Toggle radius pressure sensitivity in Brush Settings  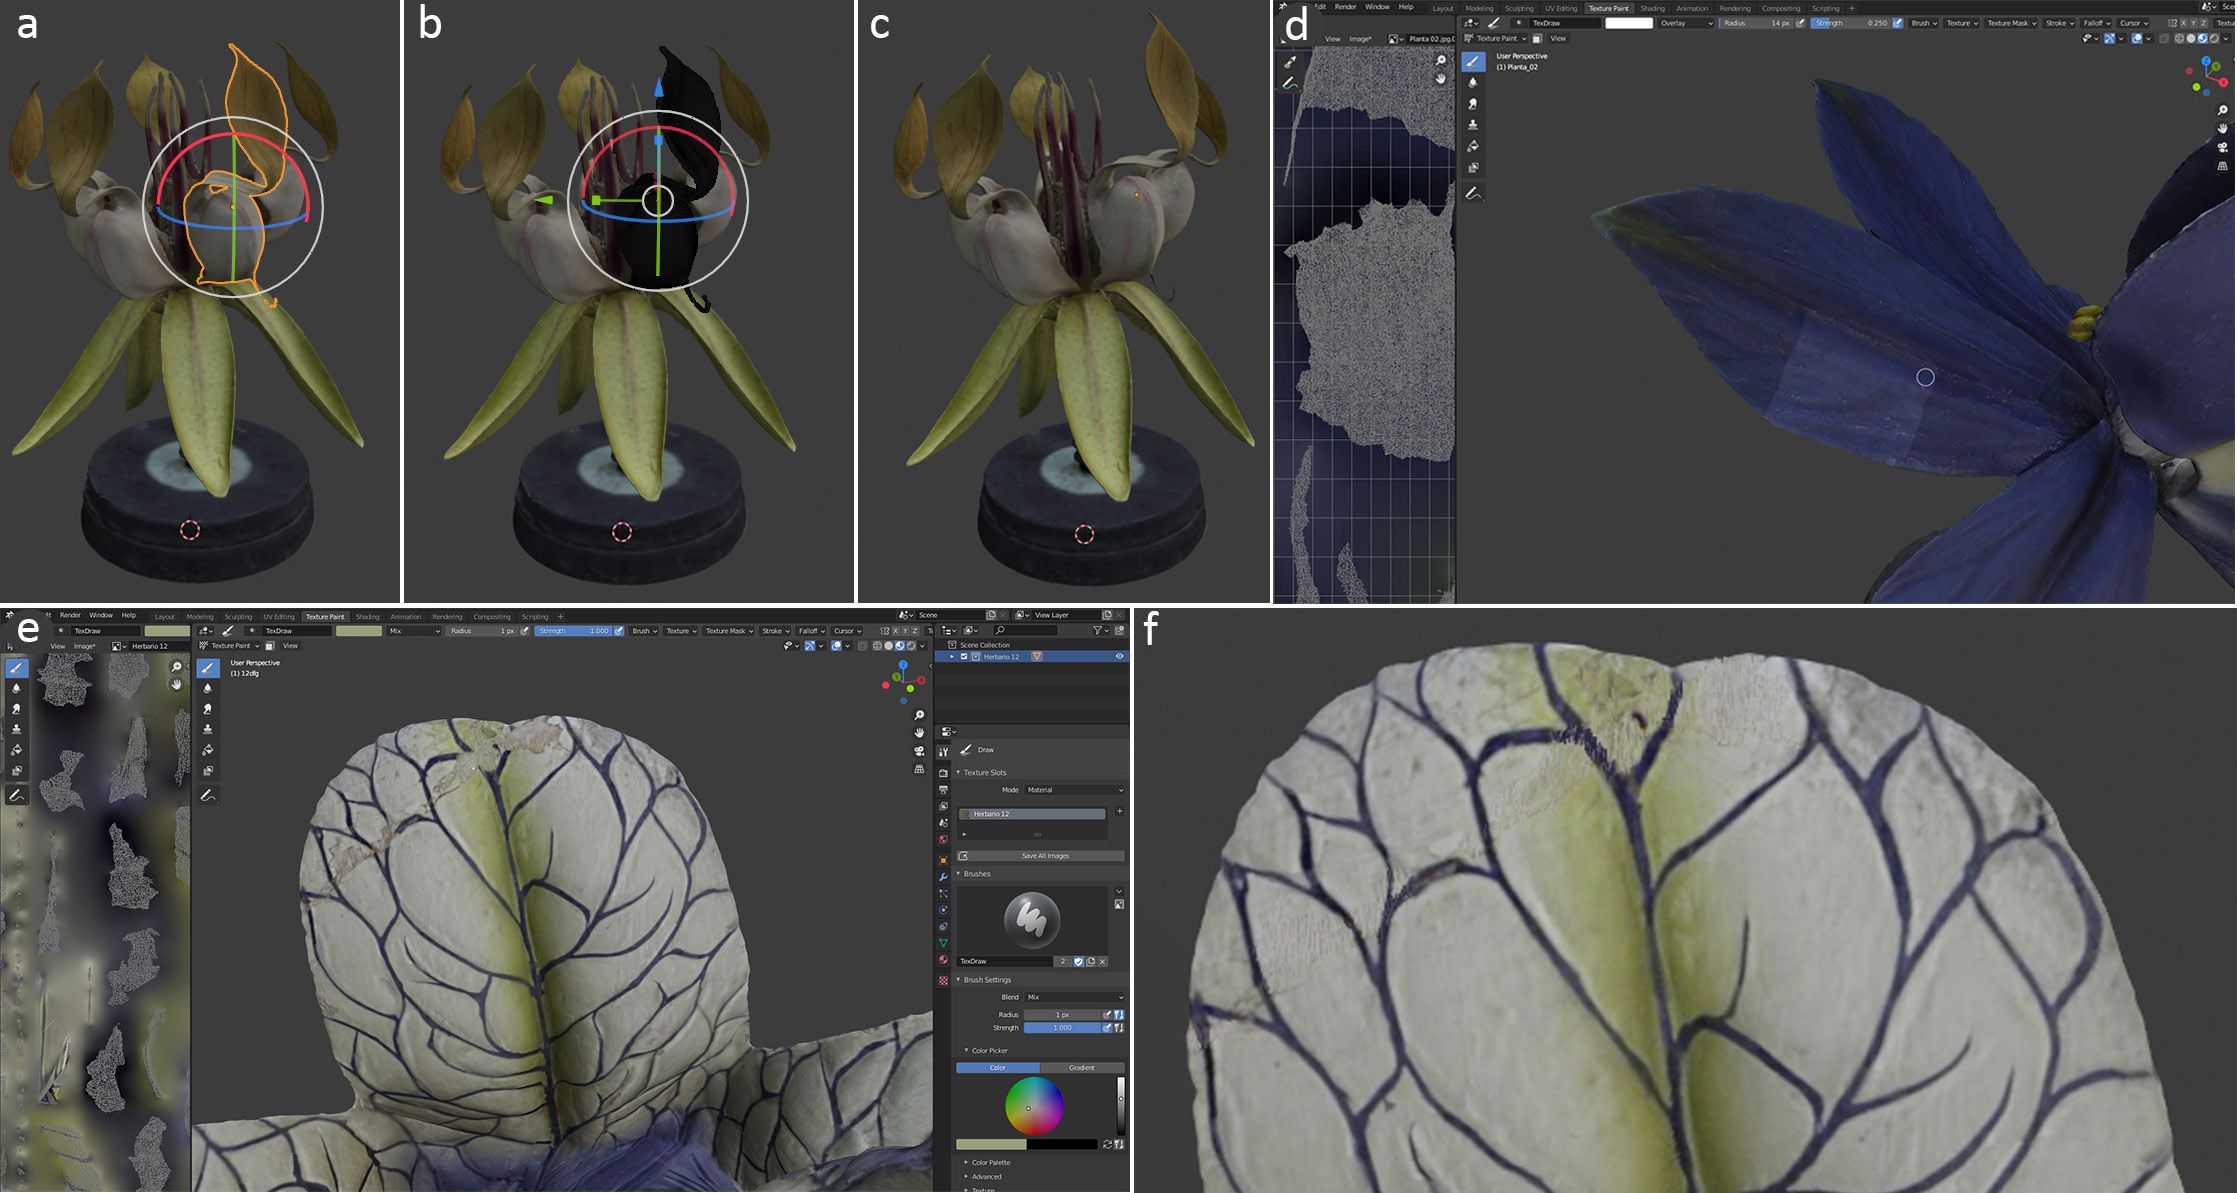[1107, 1015]
